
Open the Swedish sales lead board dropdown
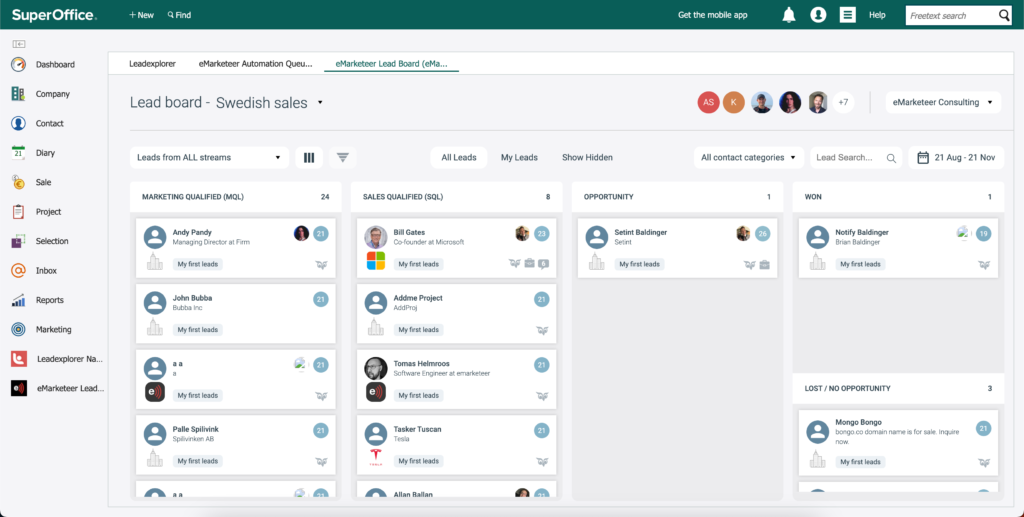[x=320, y=102]
